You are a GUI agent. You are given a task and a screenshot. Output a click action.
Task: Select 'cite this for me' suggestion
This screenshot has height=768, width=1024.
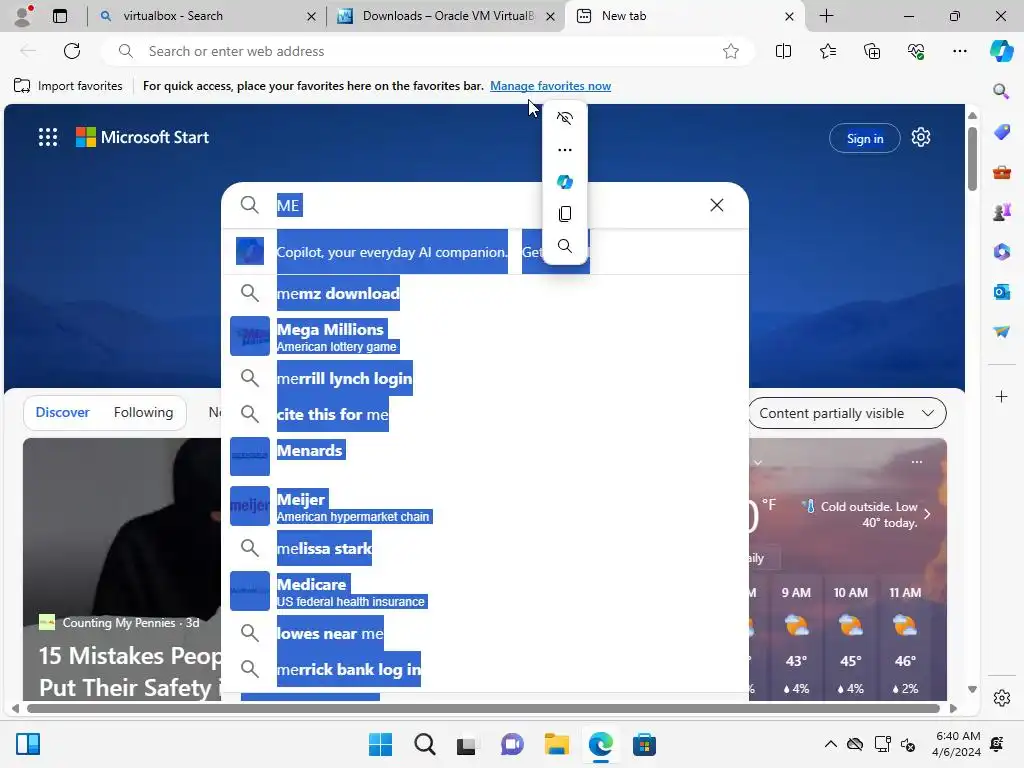(485, 414)
